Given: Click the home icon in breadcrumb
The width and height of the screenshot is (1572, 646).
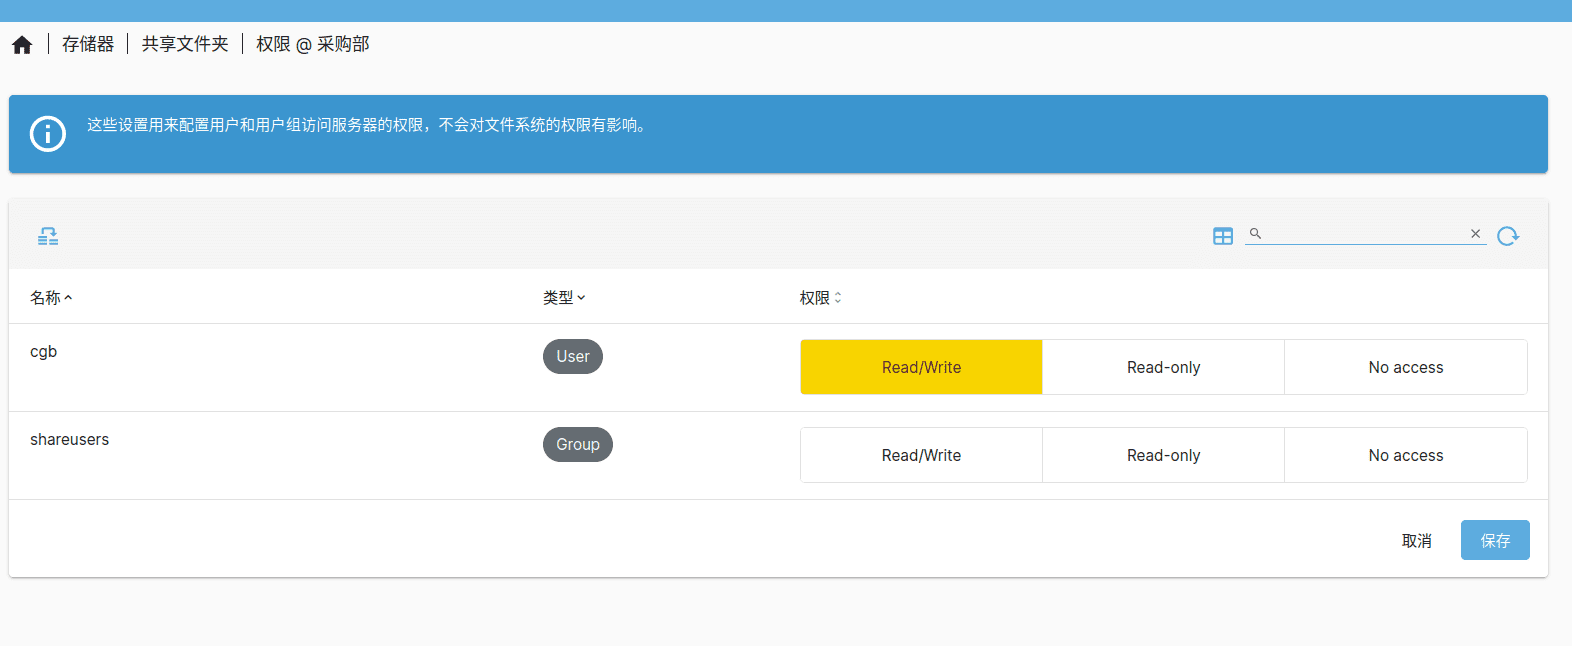Looking at the screenshot, I should click(22, 45).
